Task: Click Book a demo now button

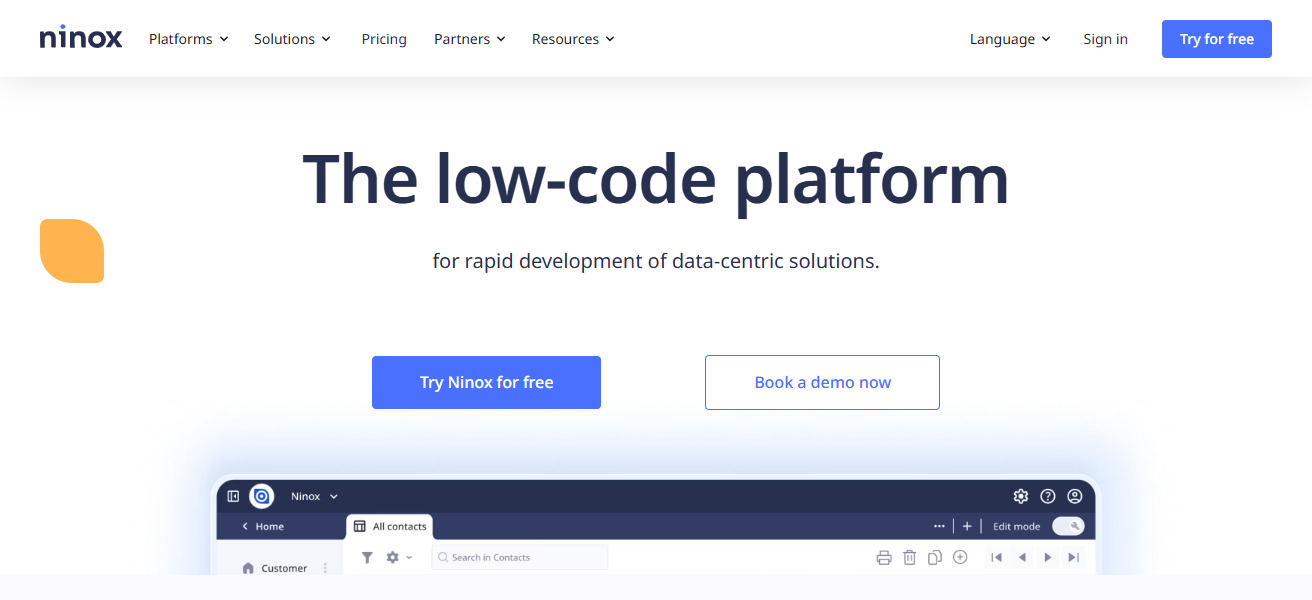Action: [x=822, y=382]
